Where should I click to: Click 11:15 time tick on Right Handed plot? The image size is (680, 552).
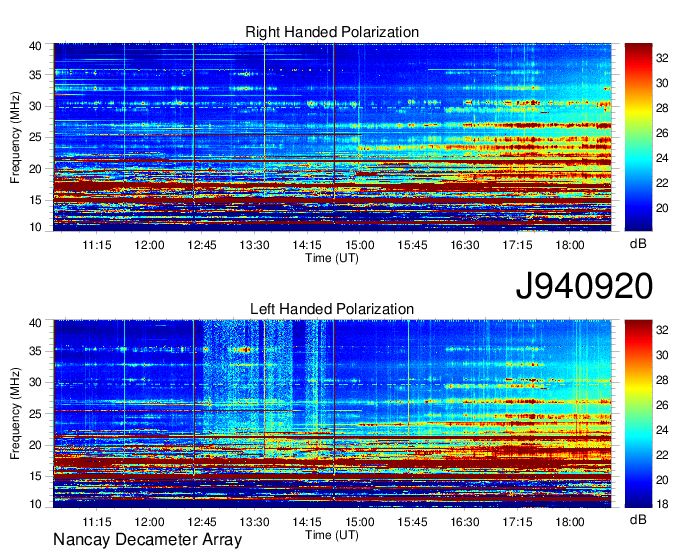click(97, 245)
